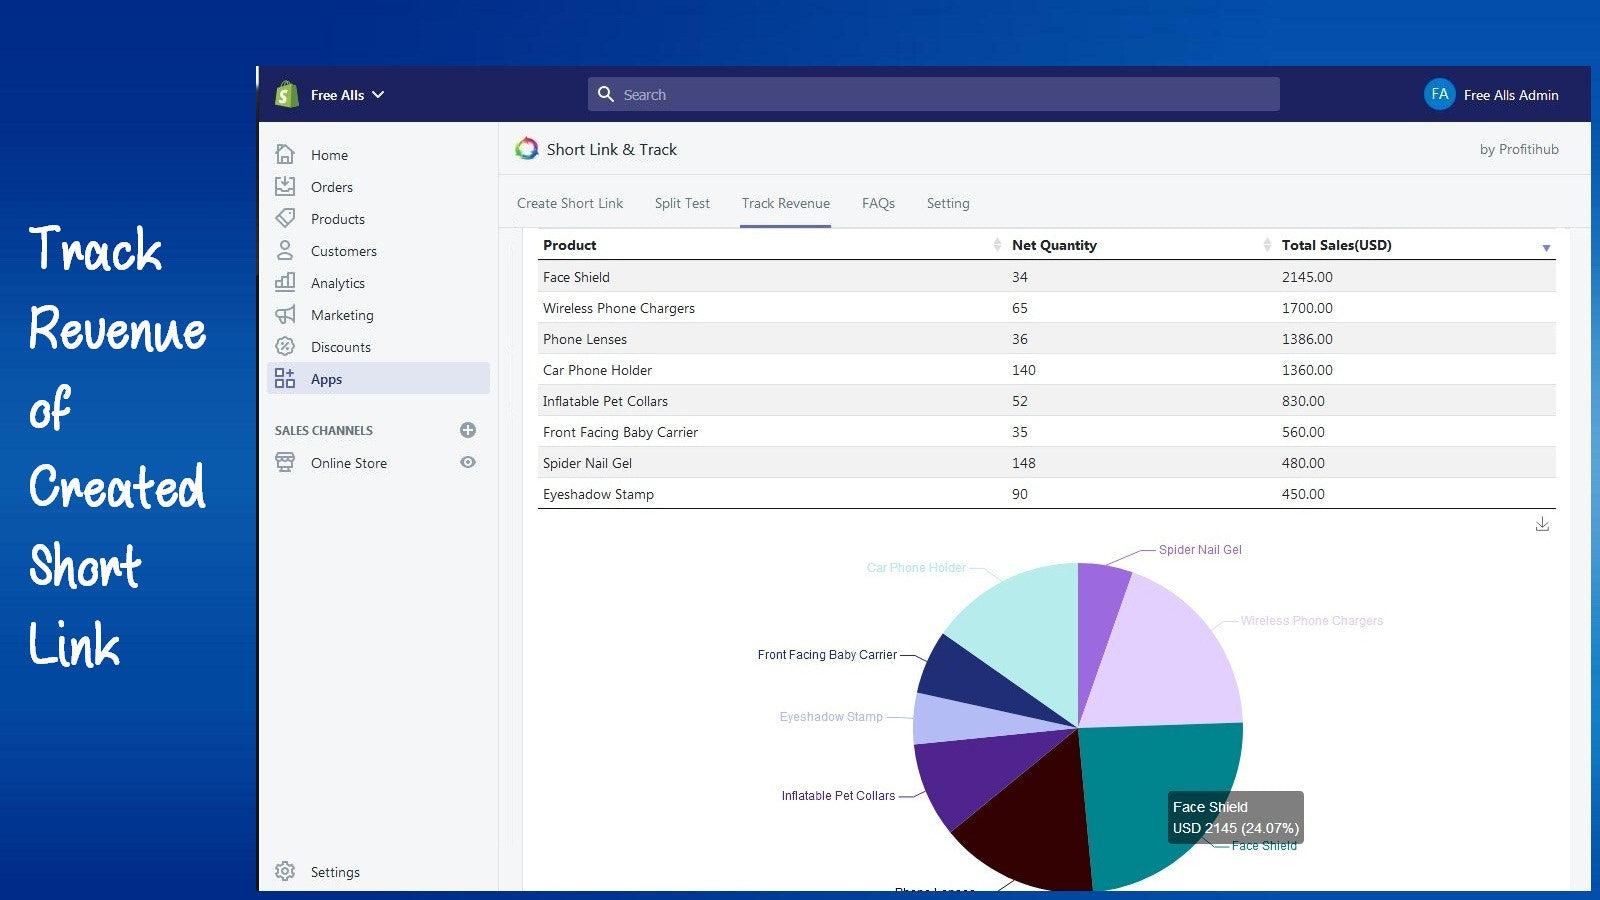Open the Settings gear at the bottom

pyautogui.click(x=285, y=871)
